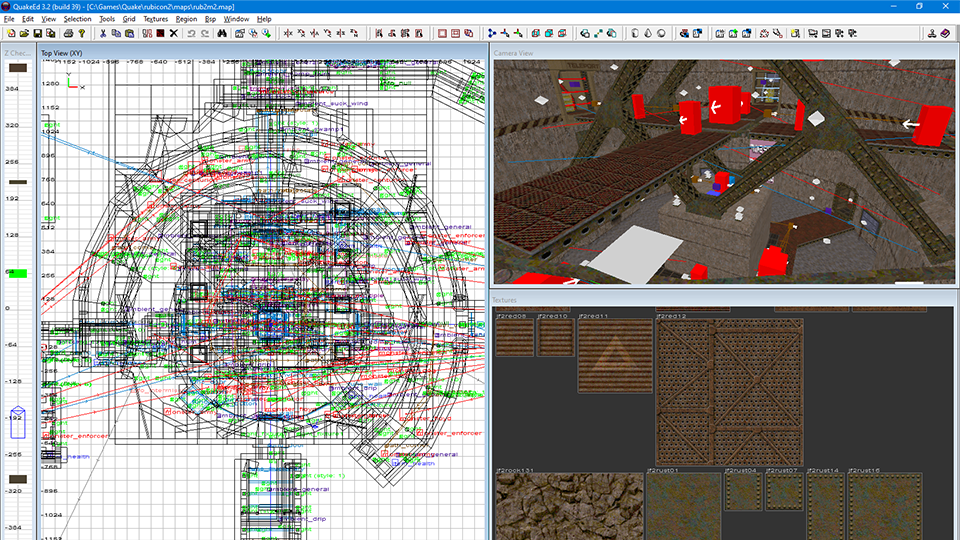
Task: Delete selection with the black X icon
Action: 174,33
